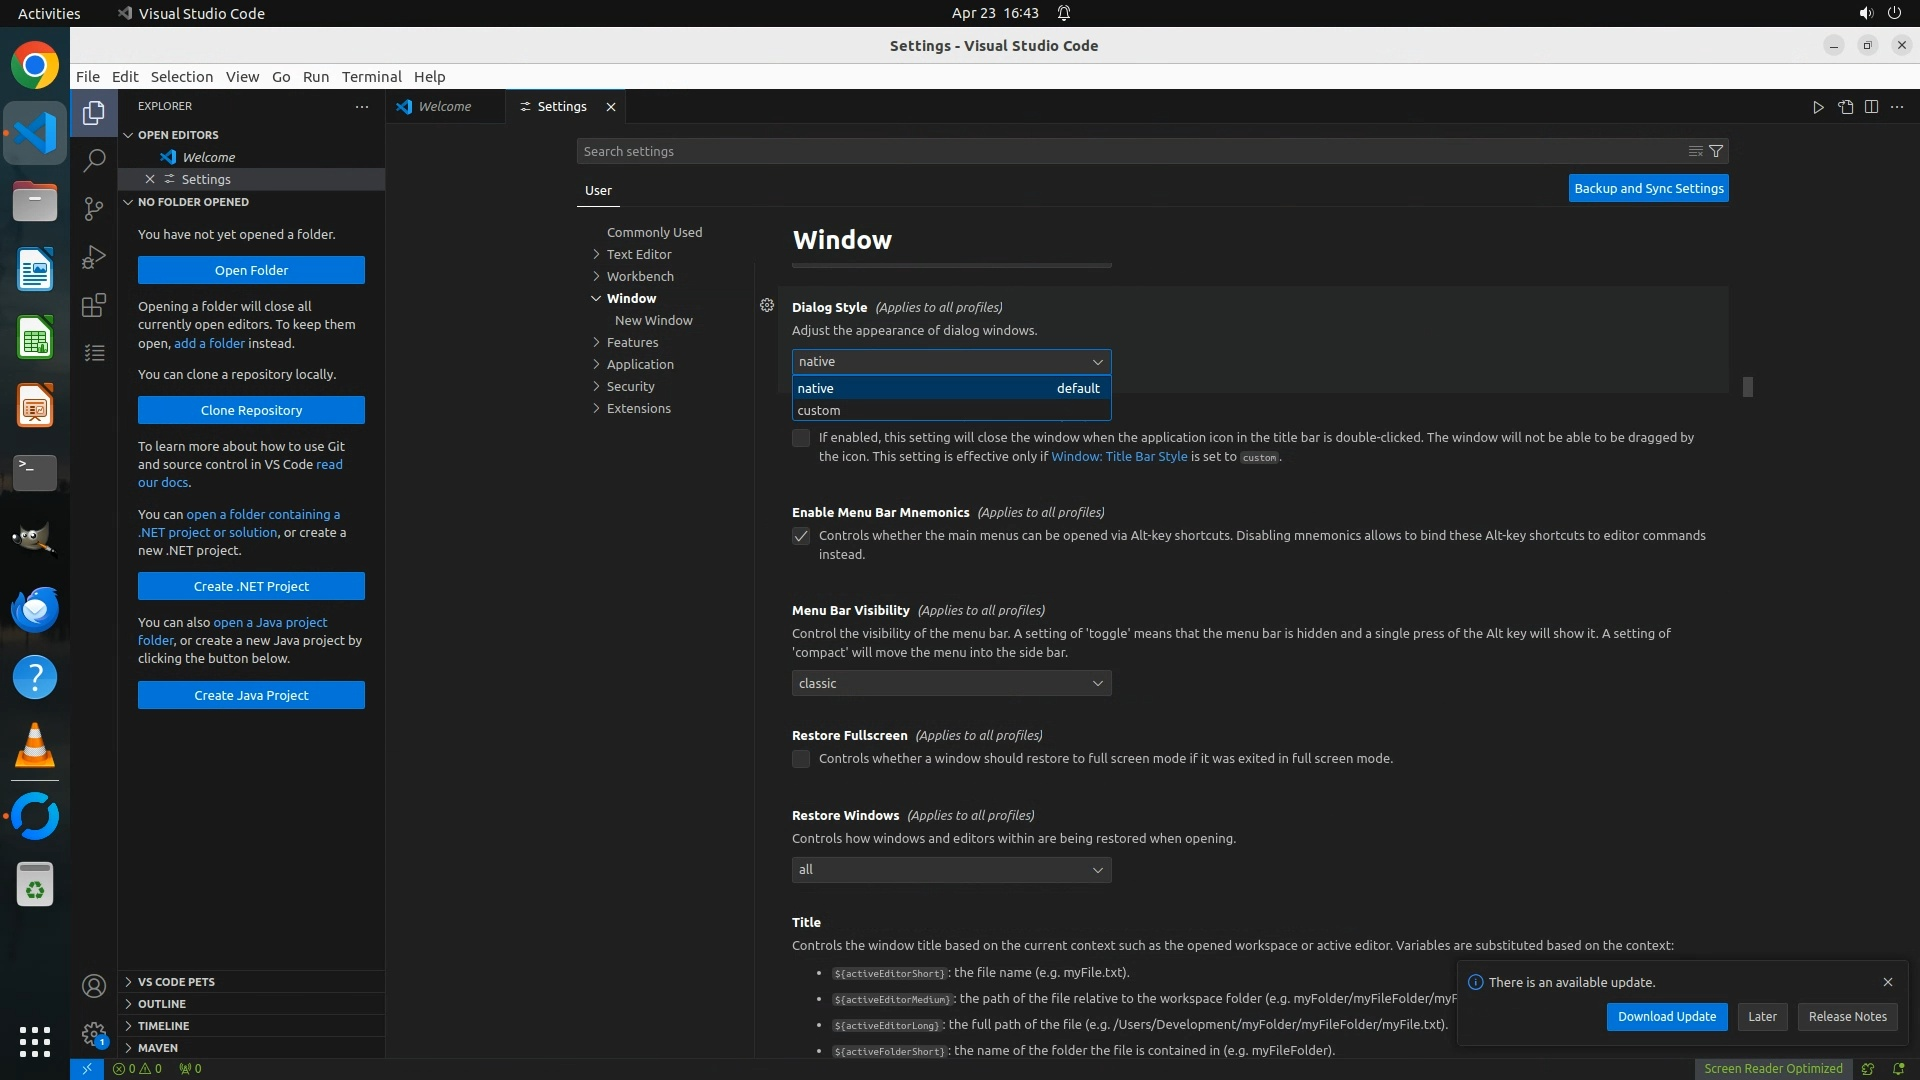Click the gear icon beside Dialog Style
The image size is (1920, 1080).
767,306
